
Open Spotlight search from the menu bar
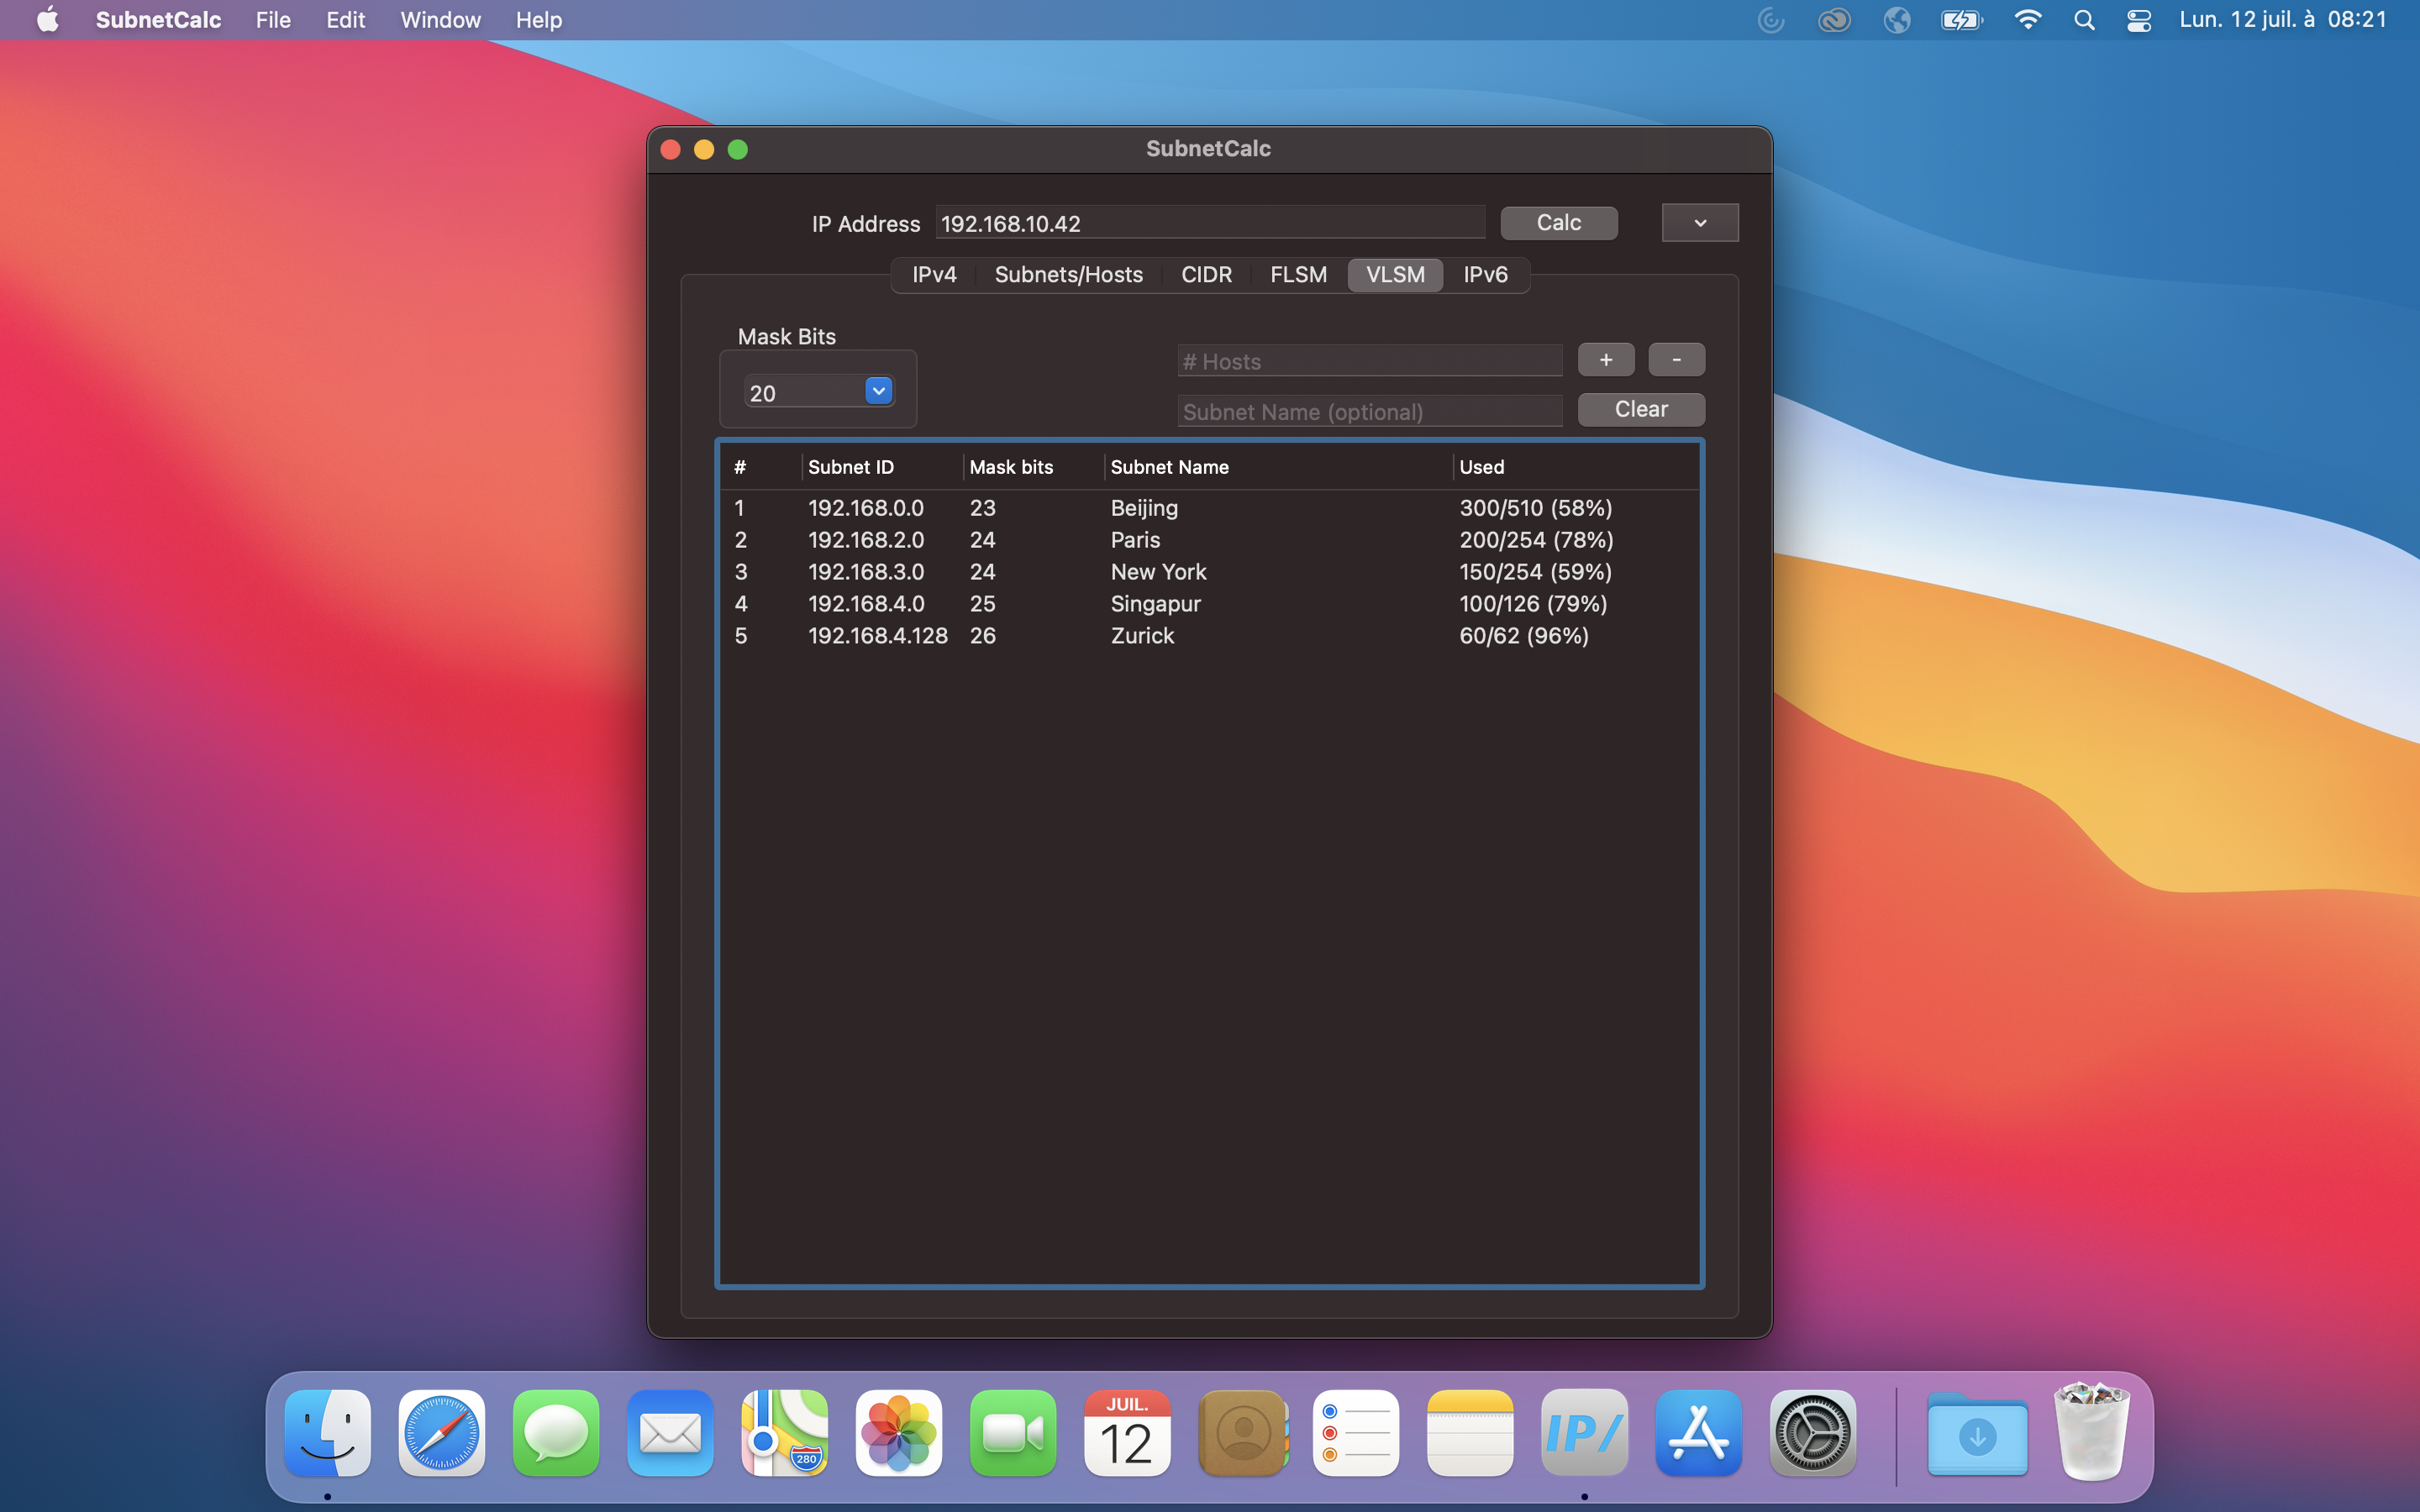point(2084,19)
